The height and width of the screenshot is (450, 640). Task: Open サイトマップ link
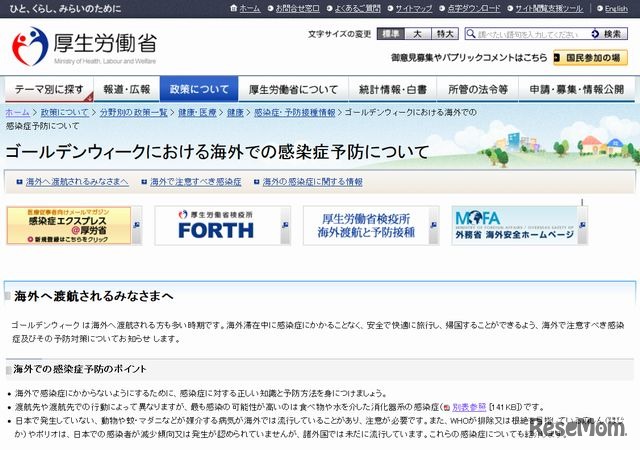[x=413, y=8]
